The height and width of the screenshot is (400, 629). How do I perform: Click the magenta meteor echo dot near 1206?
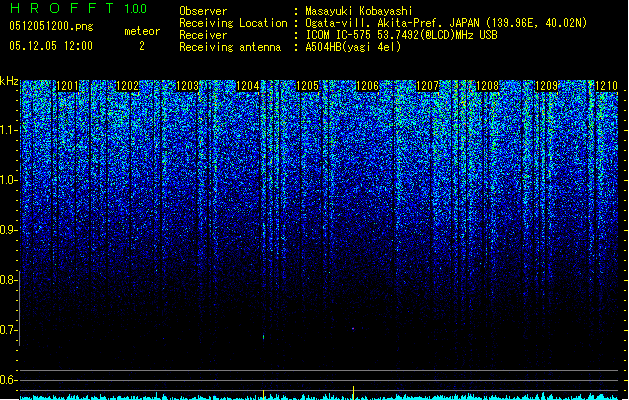click(x=353, y=329)
